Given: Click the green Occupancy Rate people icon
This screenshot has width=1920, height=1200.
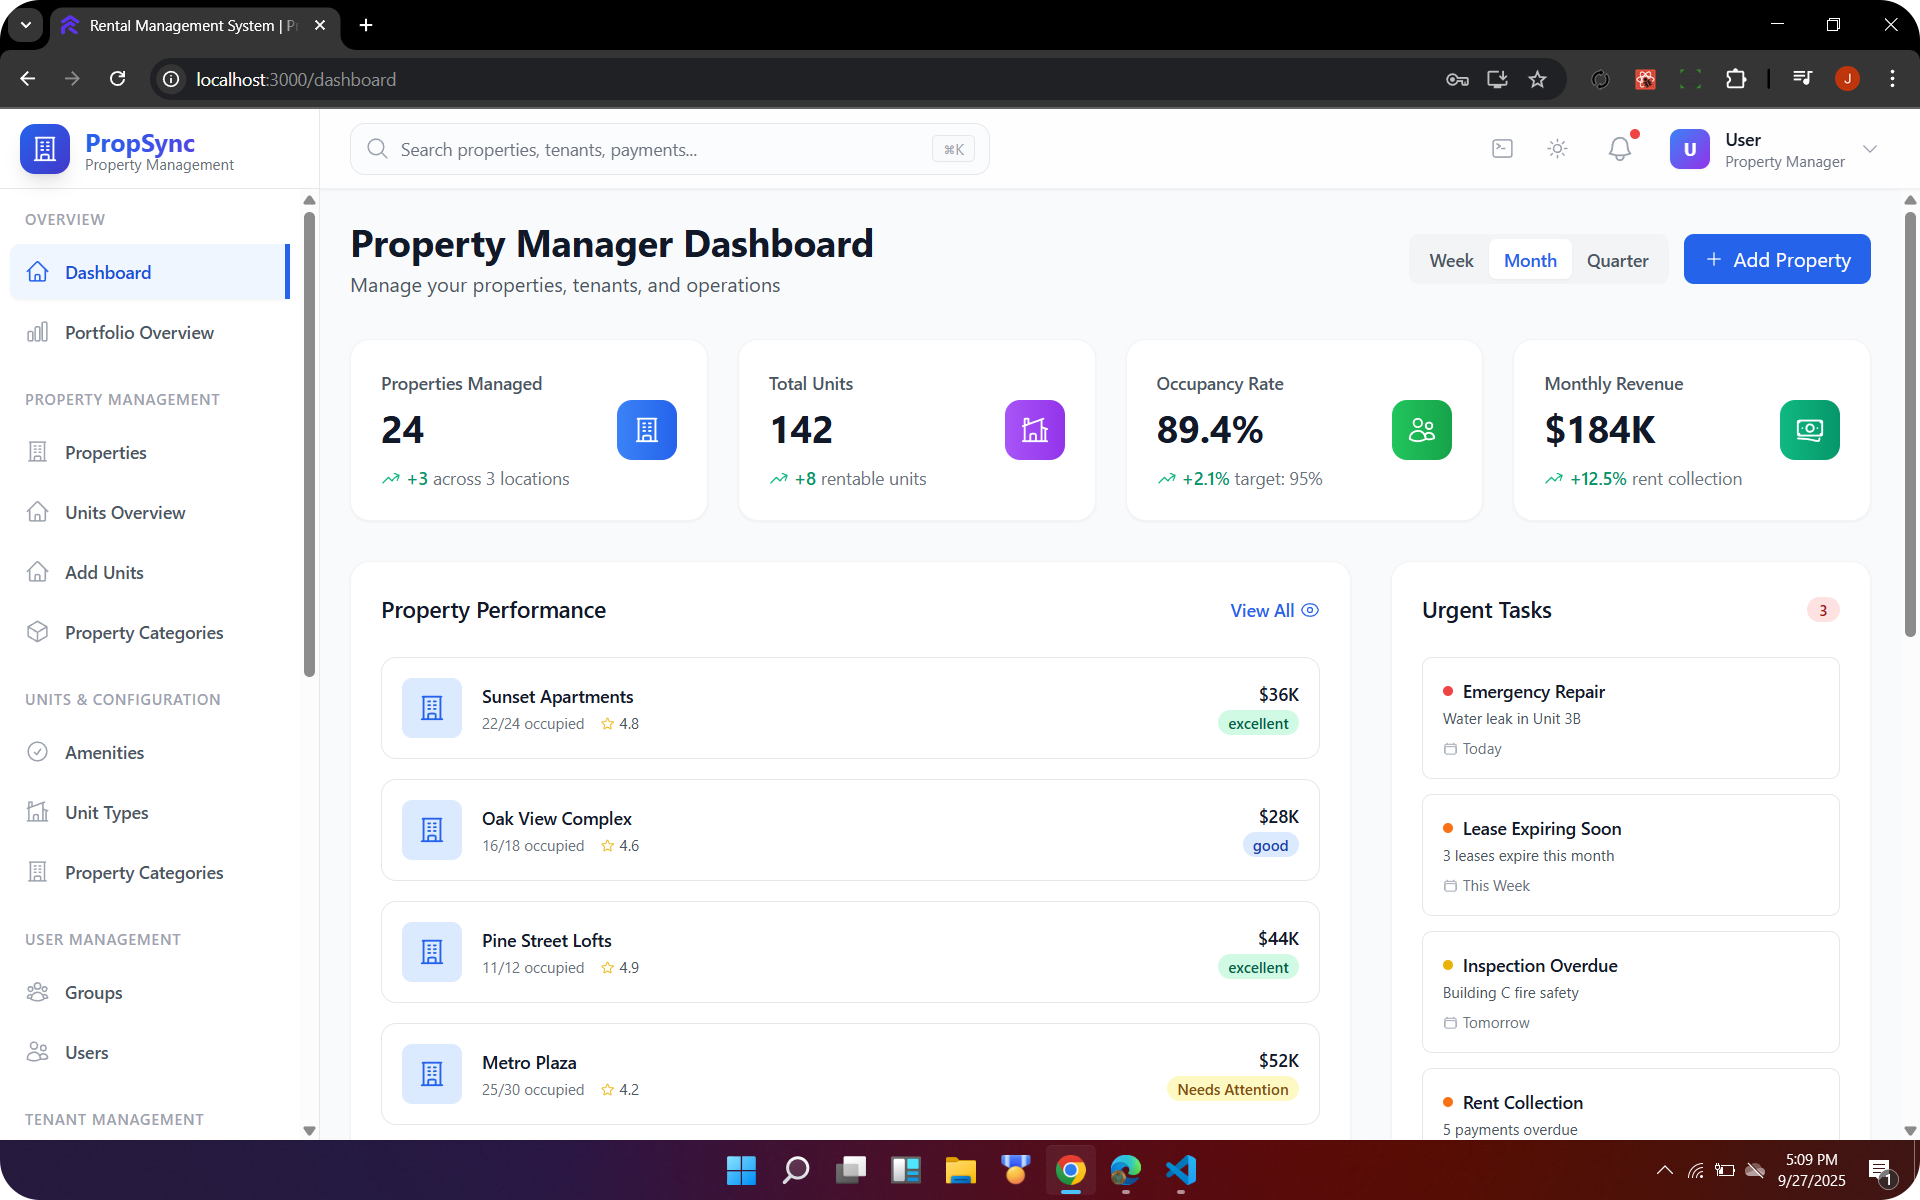Looking at the screenshot, I should [x=1422, y=430].
